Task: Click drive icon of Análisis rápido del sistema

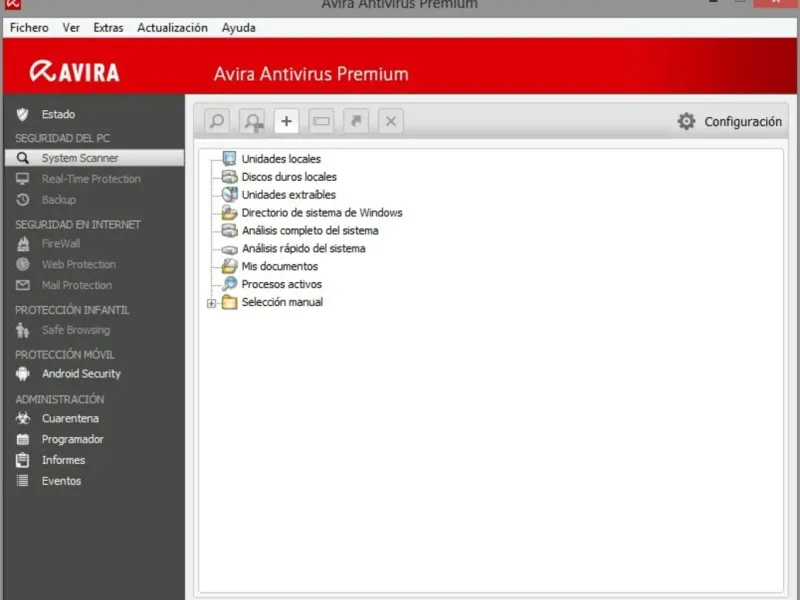Action: [230, 249]
